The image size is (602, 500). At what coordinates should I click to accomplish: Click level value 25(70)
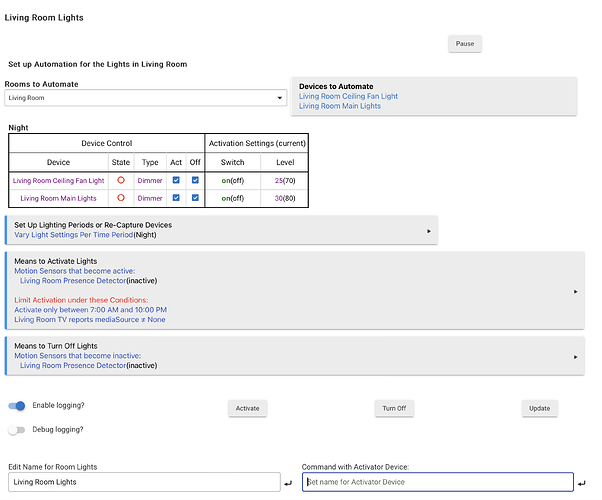tap(285, 180)
